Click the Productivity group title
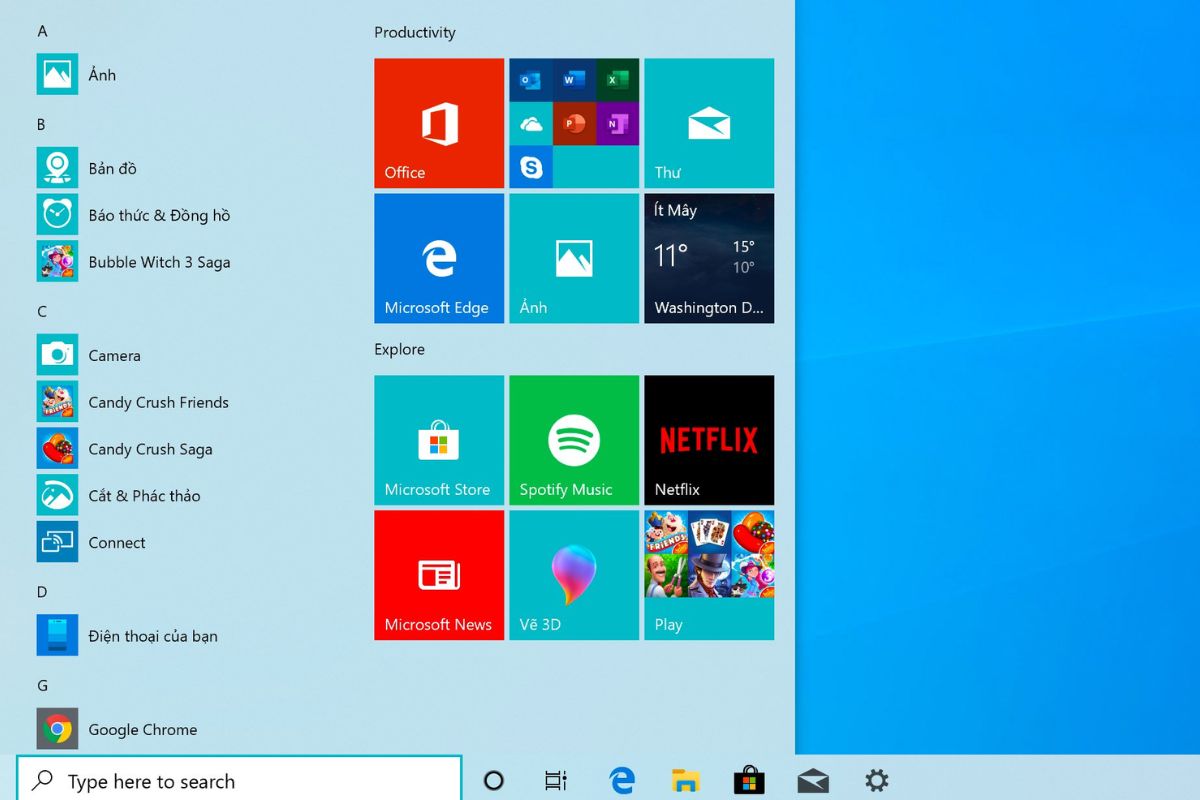This screenshot has width=1200, height=800. click(415, 32)
